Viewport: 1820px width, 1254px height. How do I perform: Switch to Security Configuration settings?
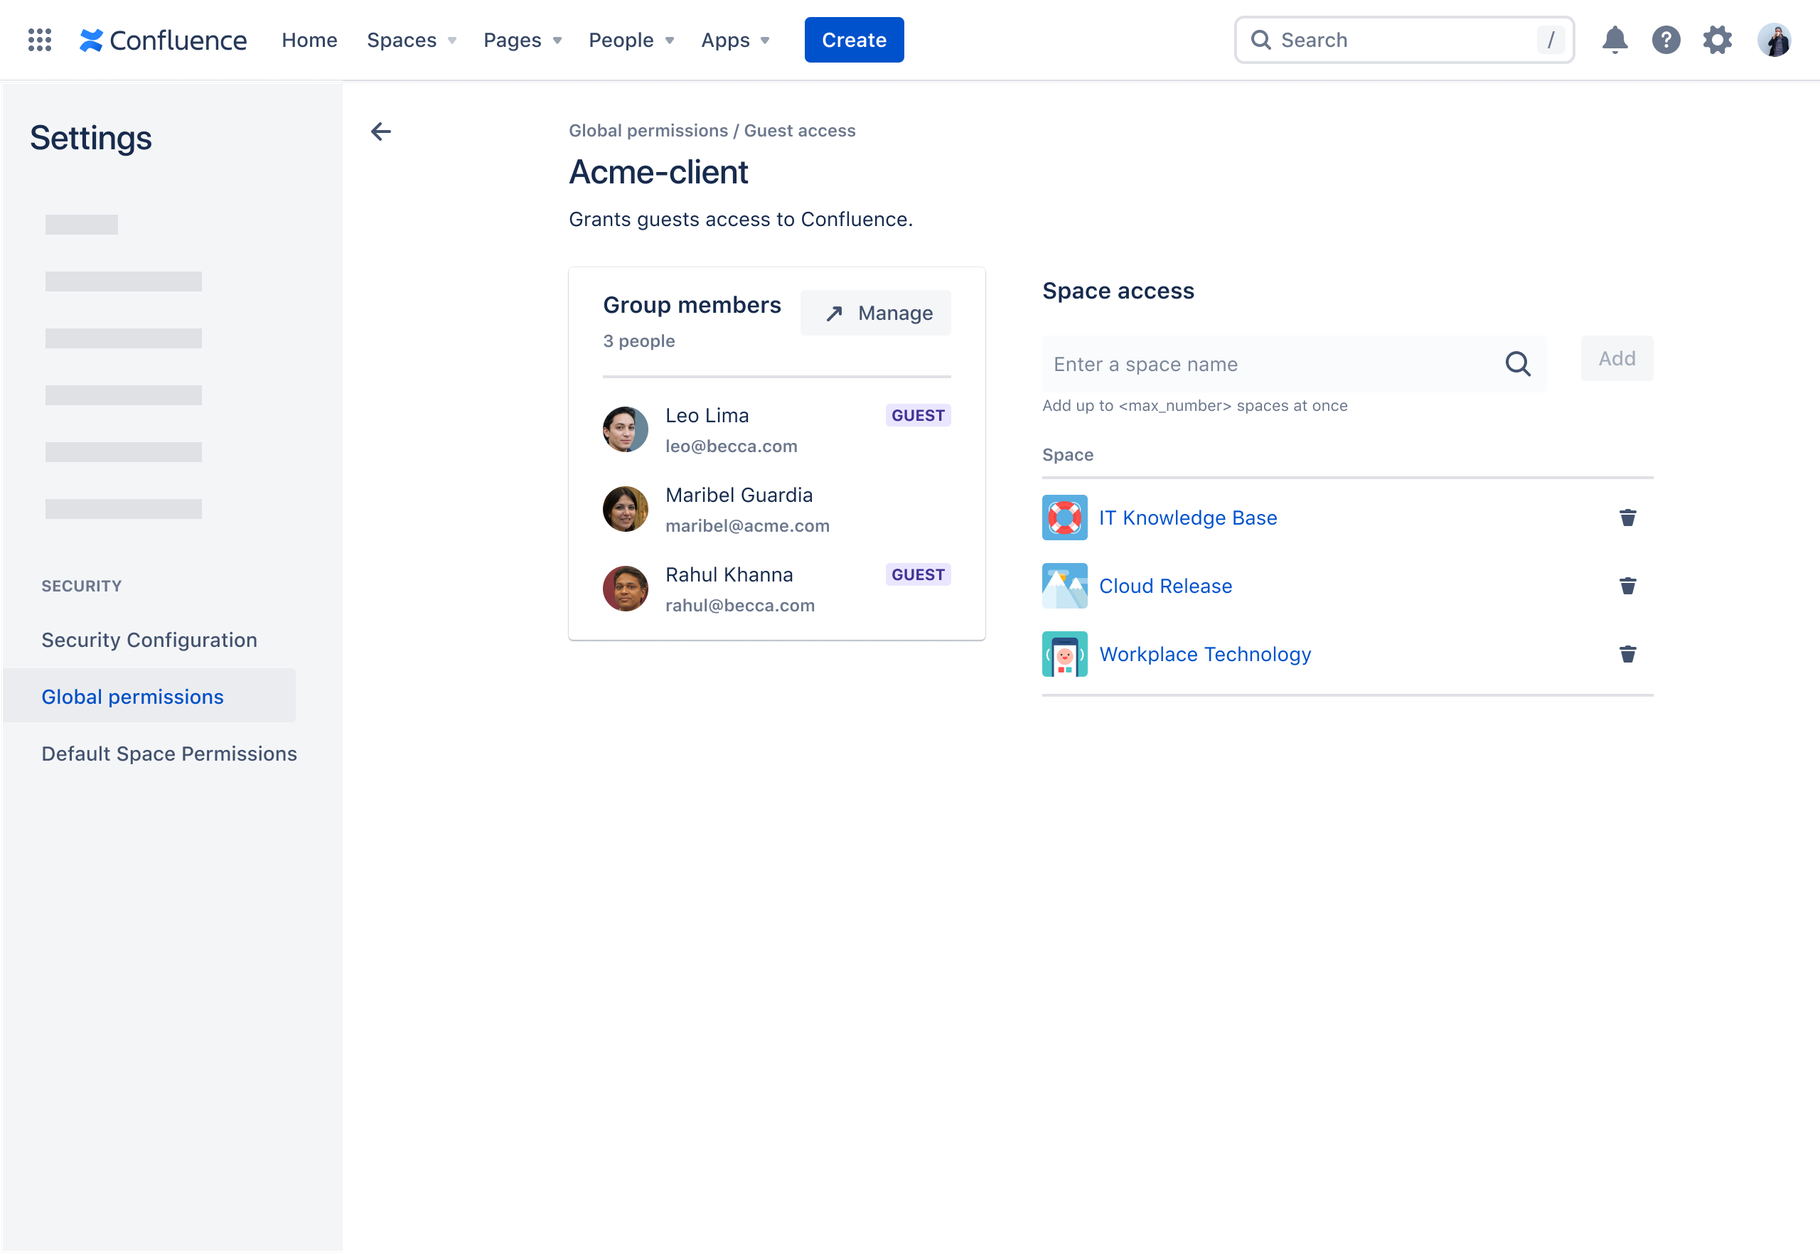coord(149,640)
